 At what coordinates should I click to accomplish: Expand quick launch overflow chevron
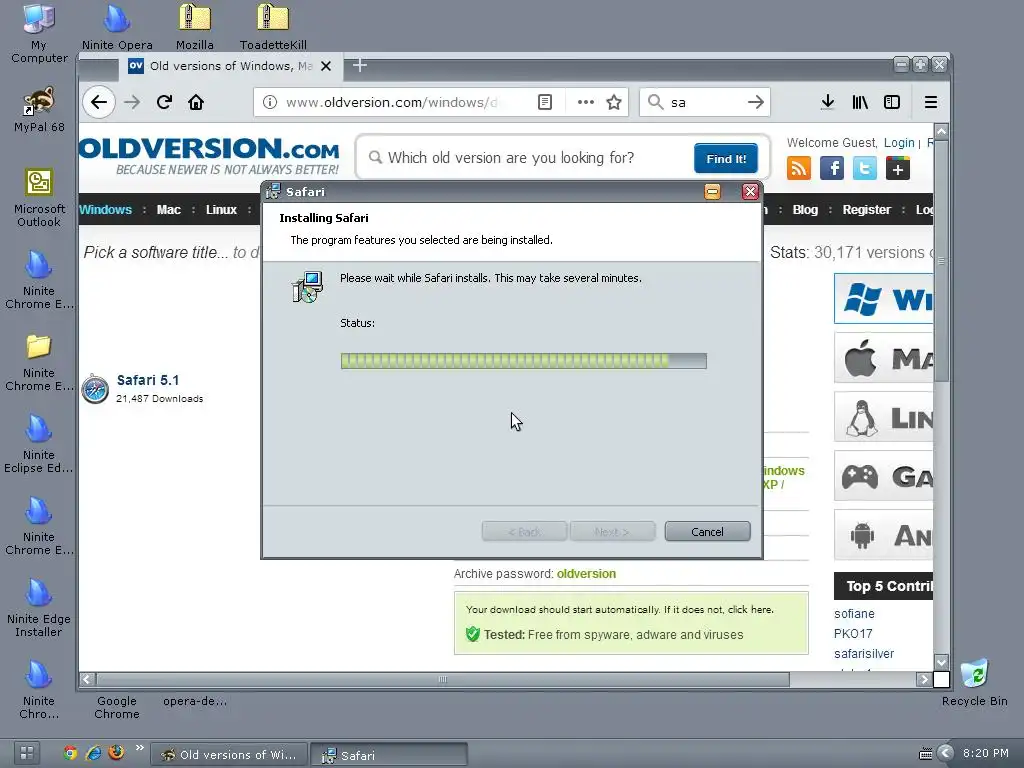pyautogui.click(x=139, y=748)
